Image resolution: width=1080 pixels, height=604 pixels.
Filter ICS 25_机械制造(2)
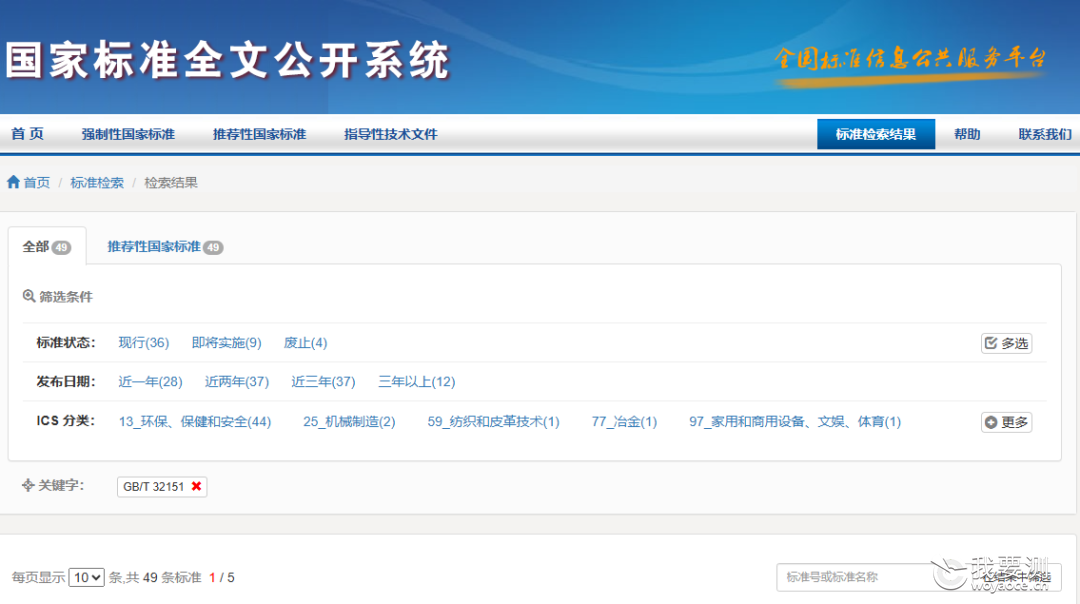[349, 421]
